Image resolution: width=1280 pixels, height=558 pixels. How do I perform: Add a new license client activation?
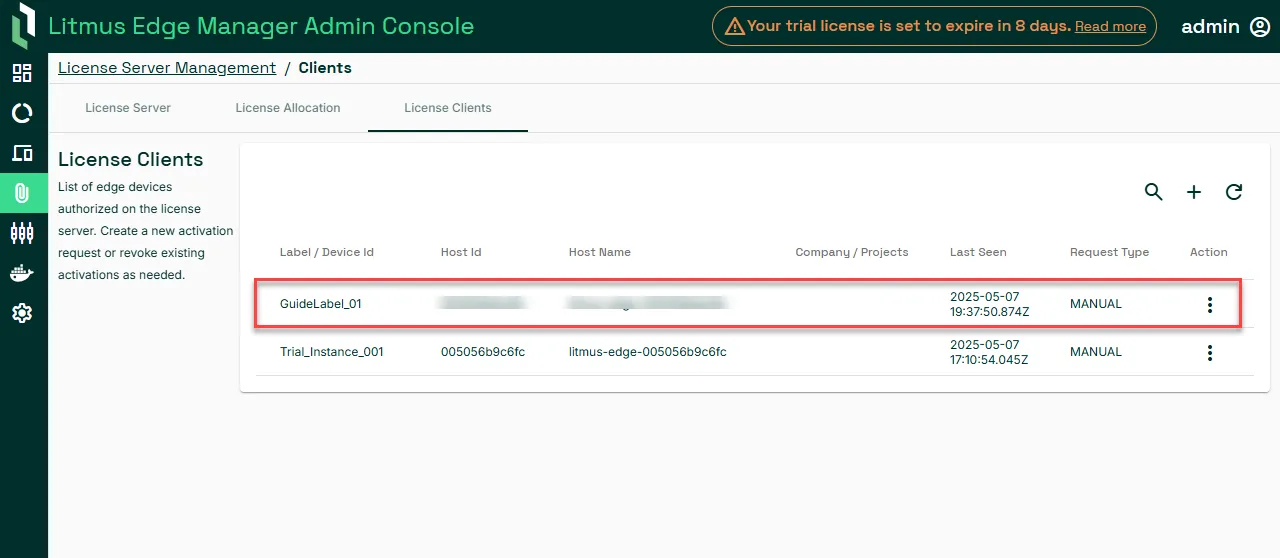(x=1194, y=192)
